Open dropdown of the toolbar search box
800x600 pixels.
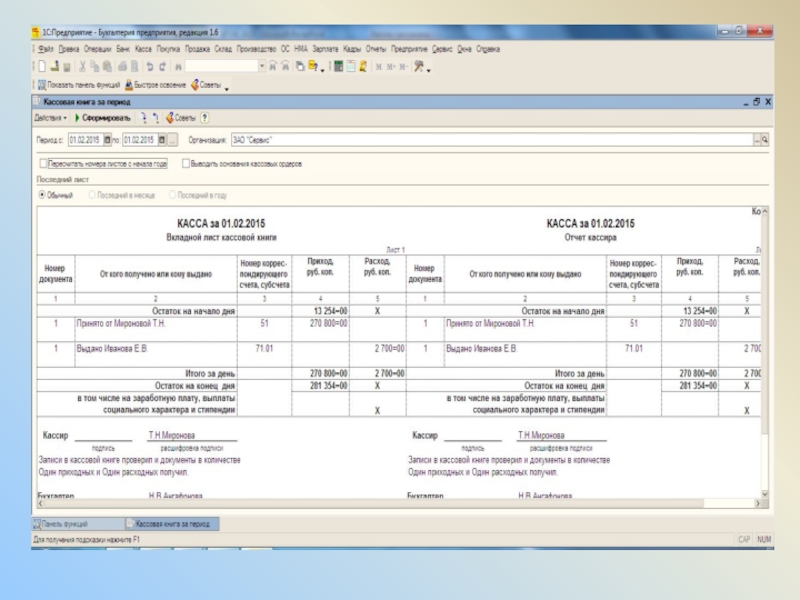pos(262,67)
